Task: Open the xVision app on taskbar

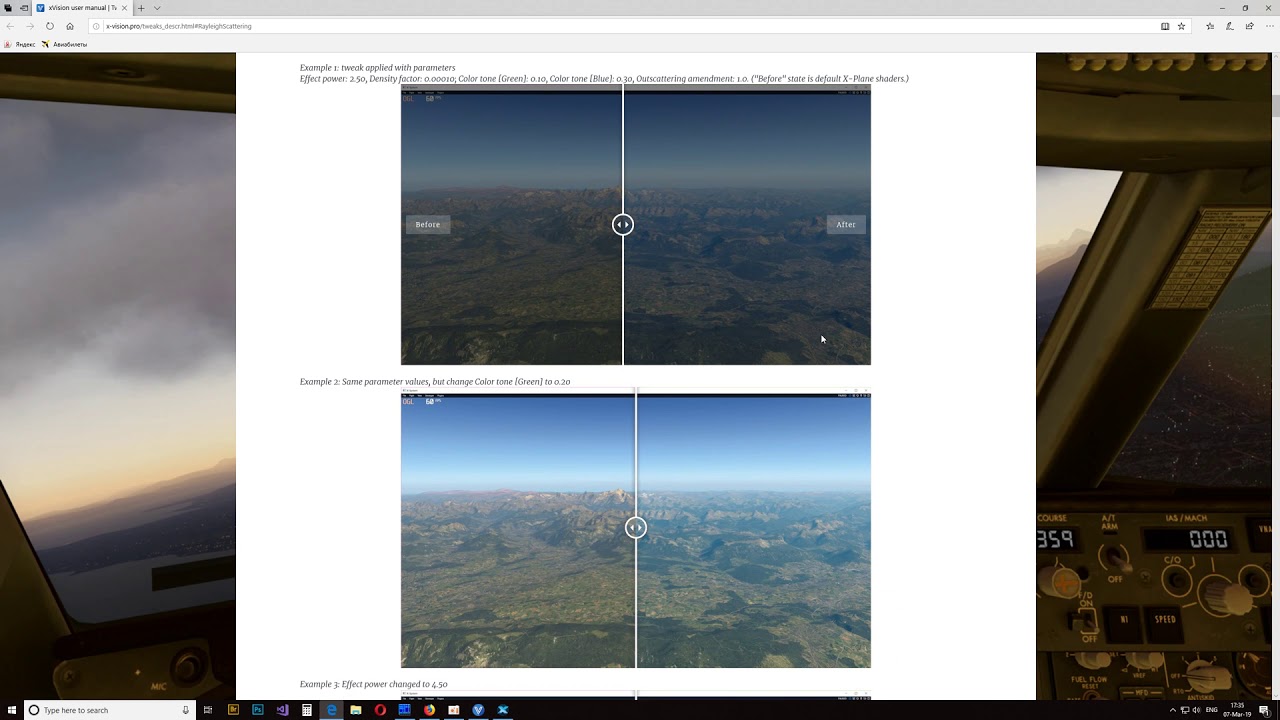Action: tap(478, 710)
